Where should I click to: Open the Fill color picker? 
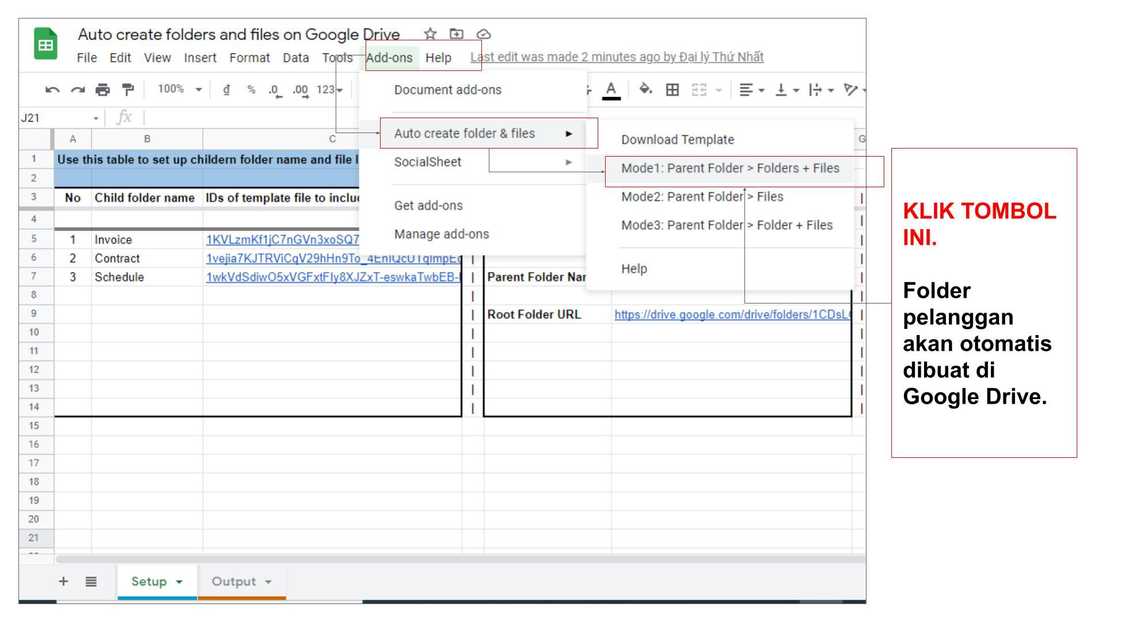coord(645,90)
